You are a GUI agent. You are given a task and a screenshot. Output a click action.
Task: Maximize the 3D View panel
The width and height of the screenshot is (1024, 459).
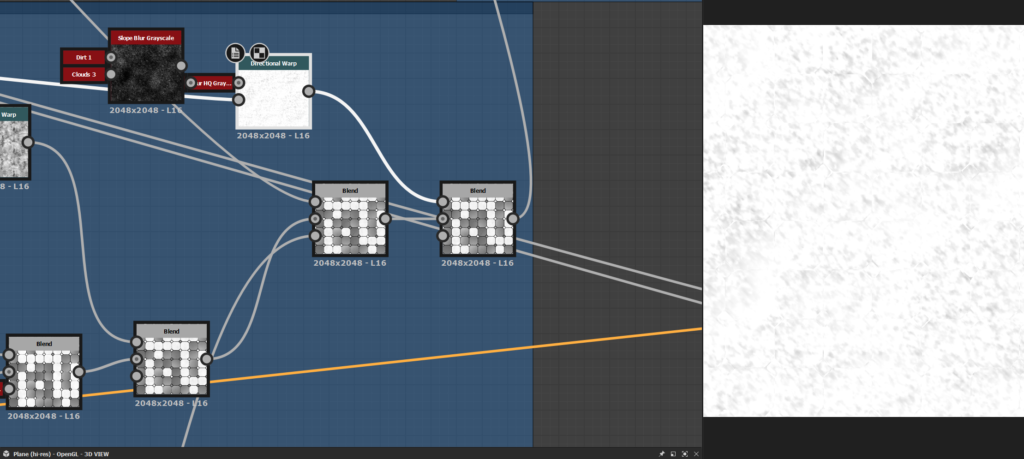click(x=685, y=454)
